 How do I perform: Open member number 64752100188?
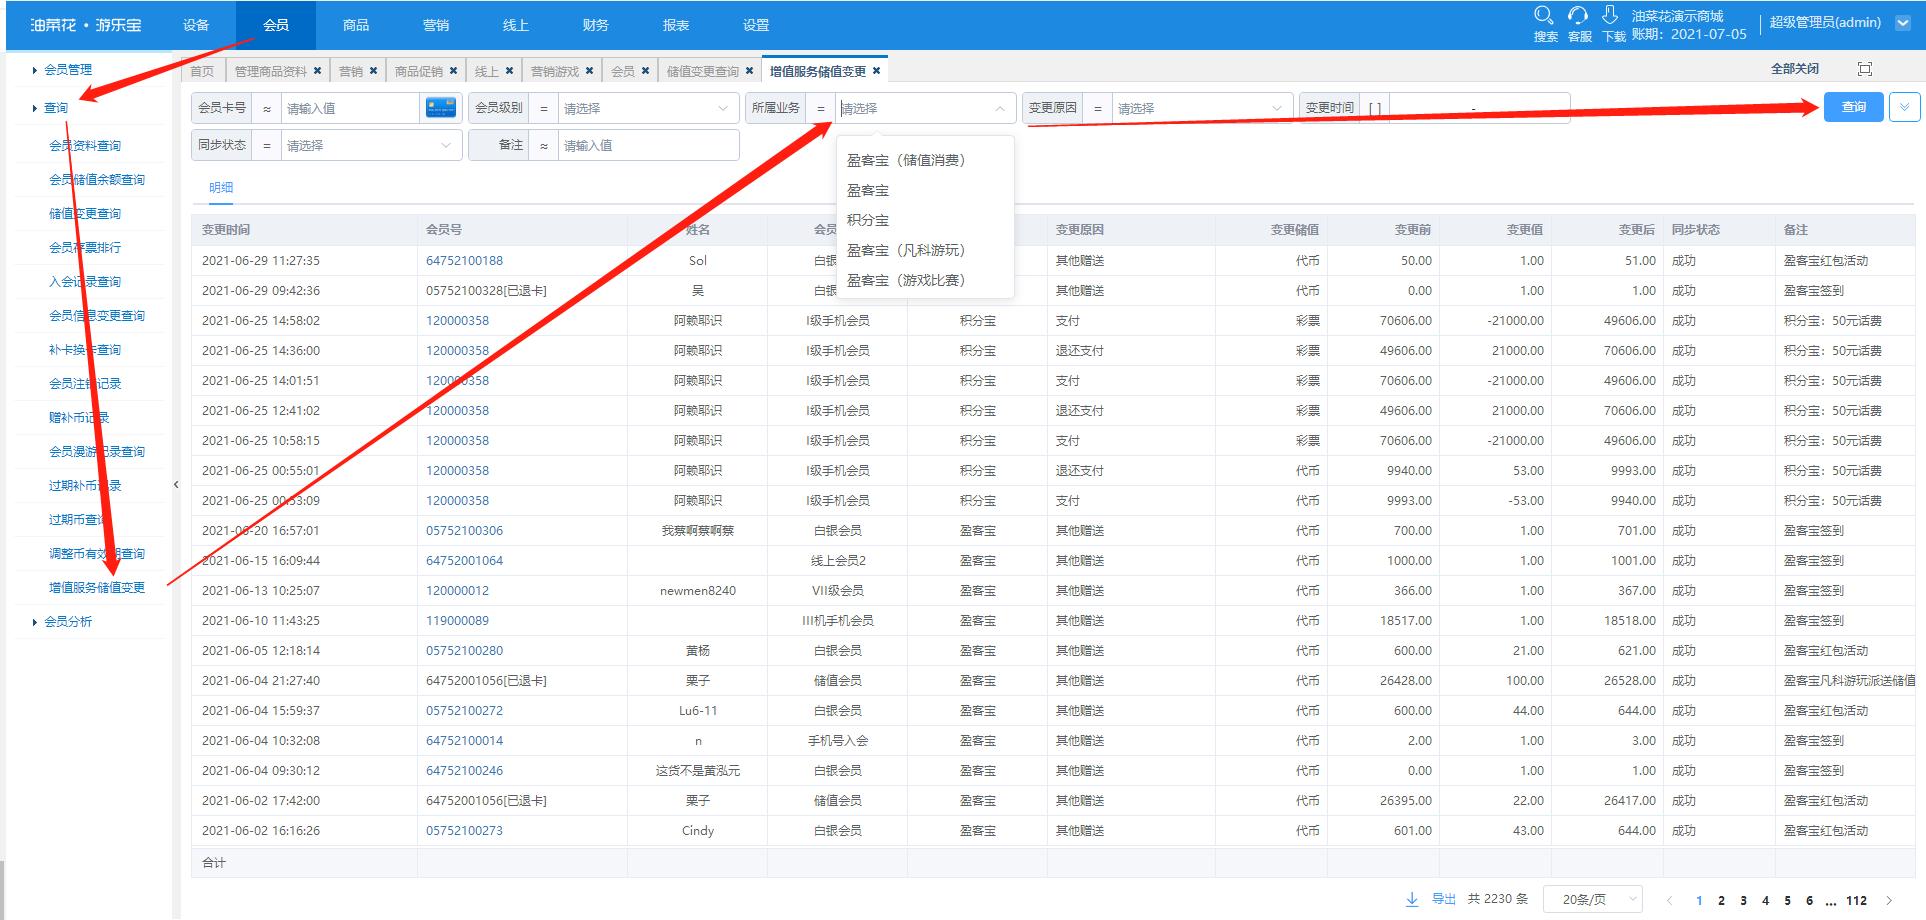(464, 260)
